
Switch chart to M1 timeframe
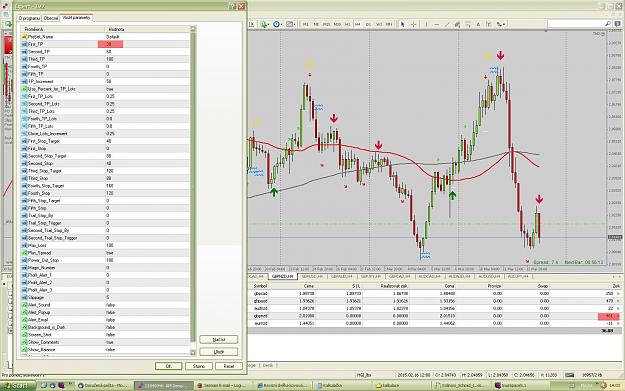(306, 24)
